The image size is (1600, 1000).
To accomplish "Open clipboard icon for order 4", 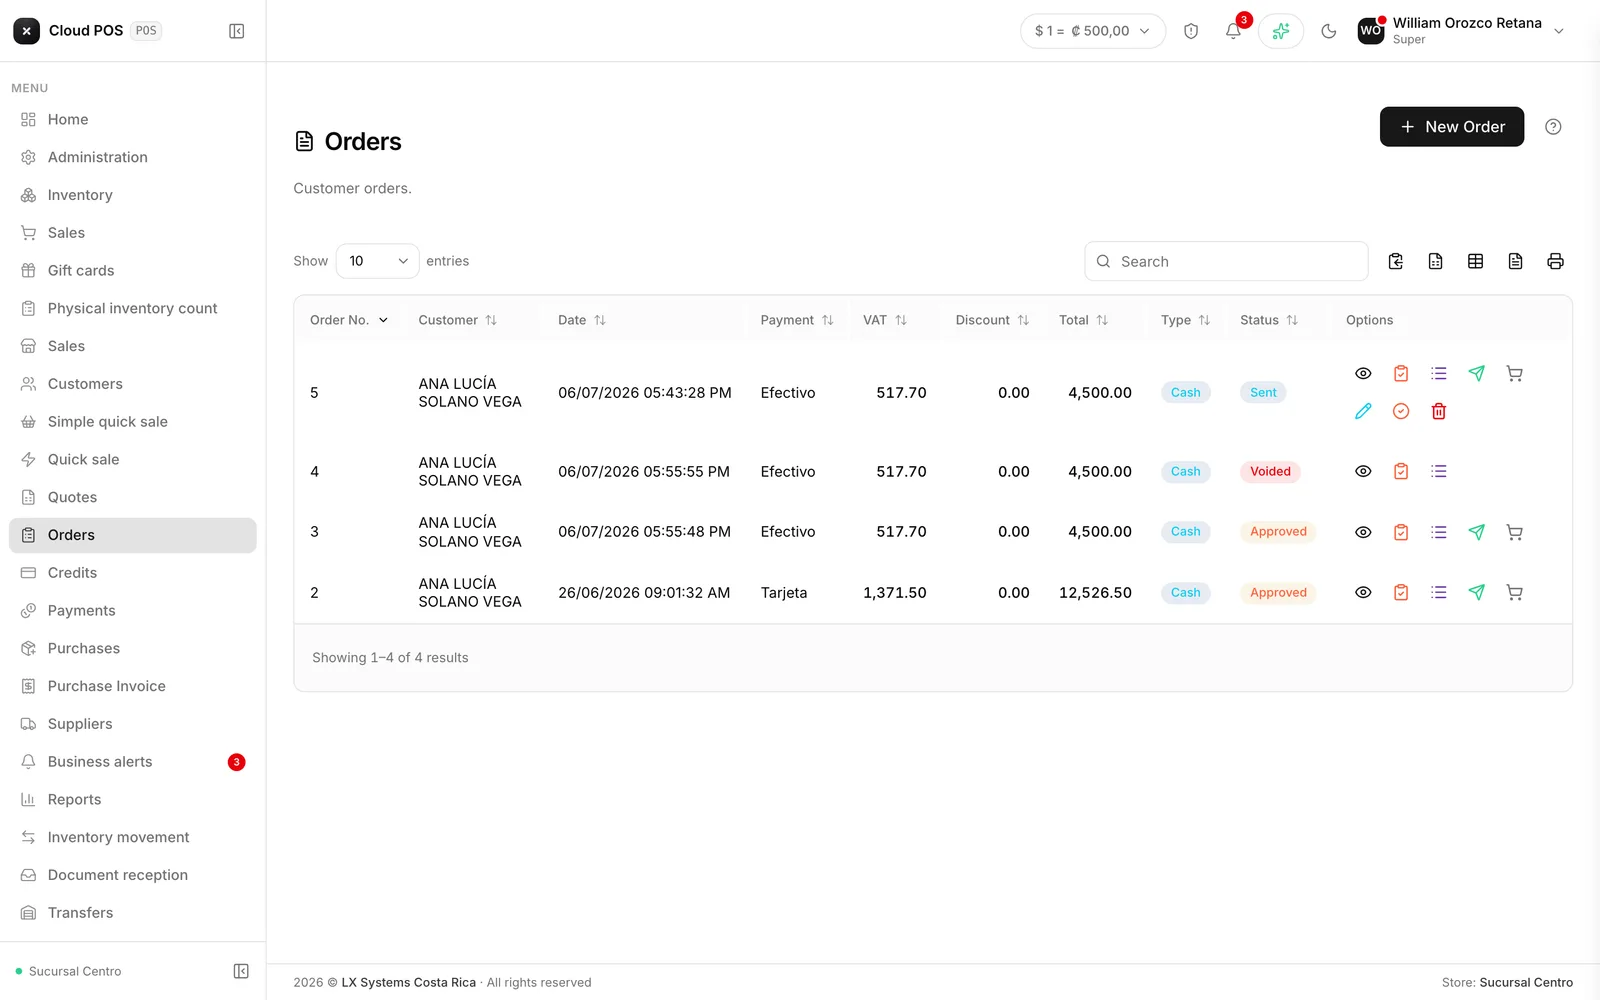I will pos(1401,472).
